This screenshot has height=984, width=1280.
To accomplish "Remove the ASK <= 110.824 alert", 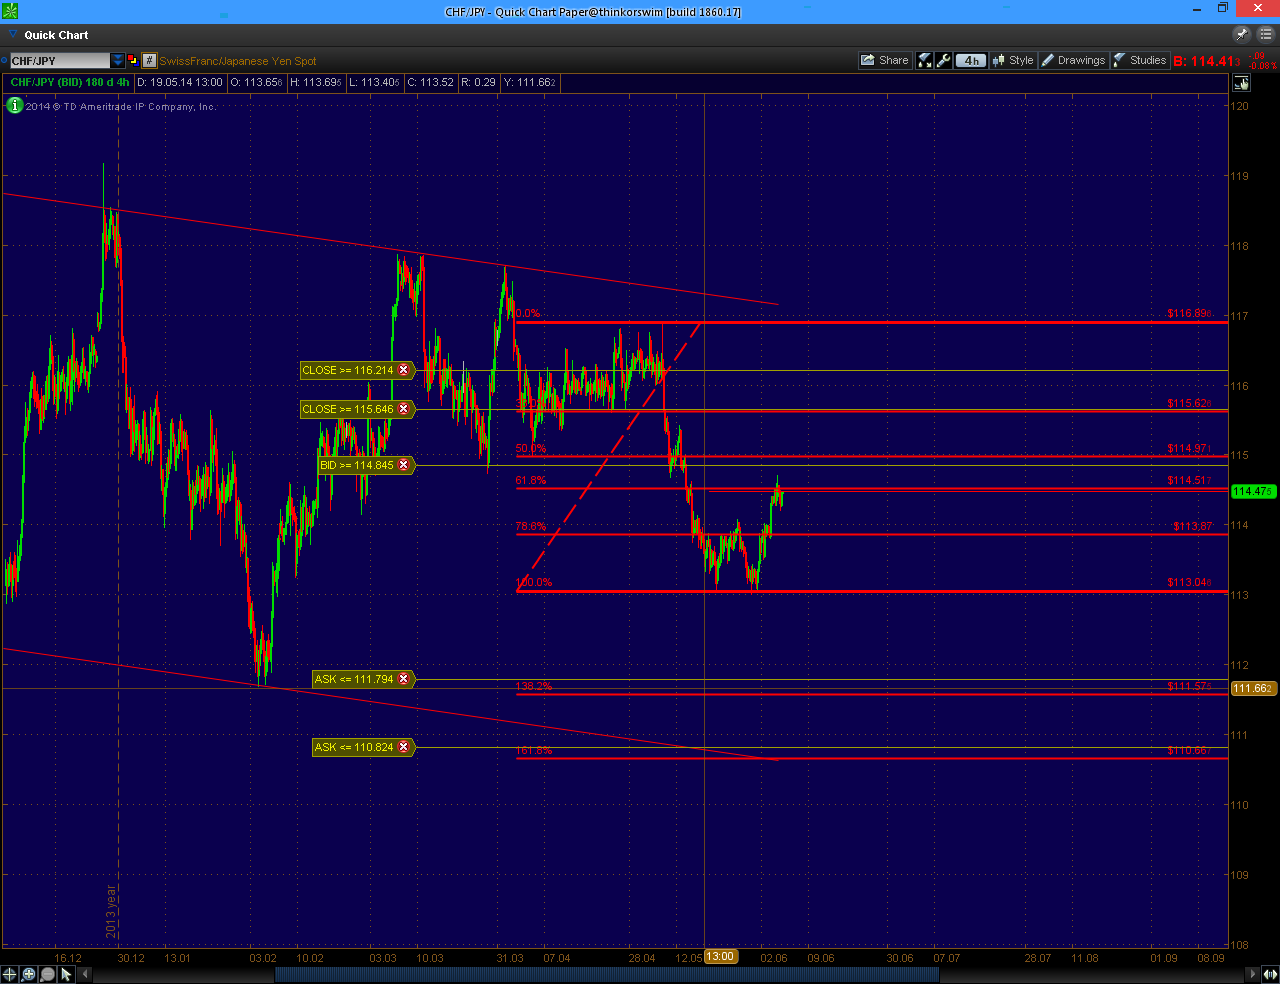I will point(404,747).
